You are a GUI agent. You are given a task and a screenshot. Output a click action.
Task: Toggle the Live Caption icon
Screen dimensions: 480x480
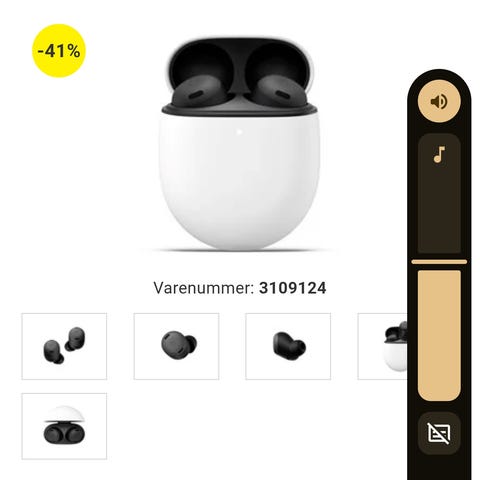(439, 433)
